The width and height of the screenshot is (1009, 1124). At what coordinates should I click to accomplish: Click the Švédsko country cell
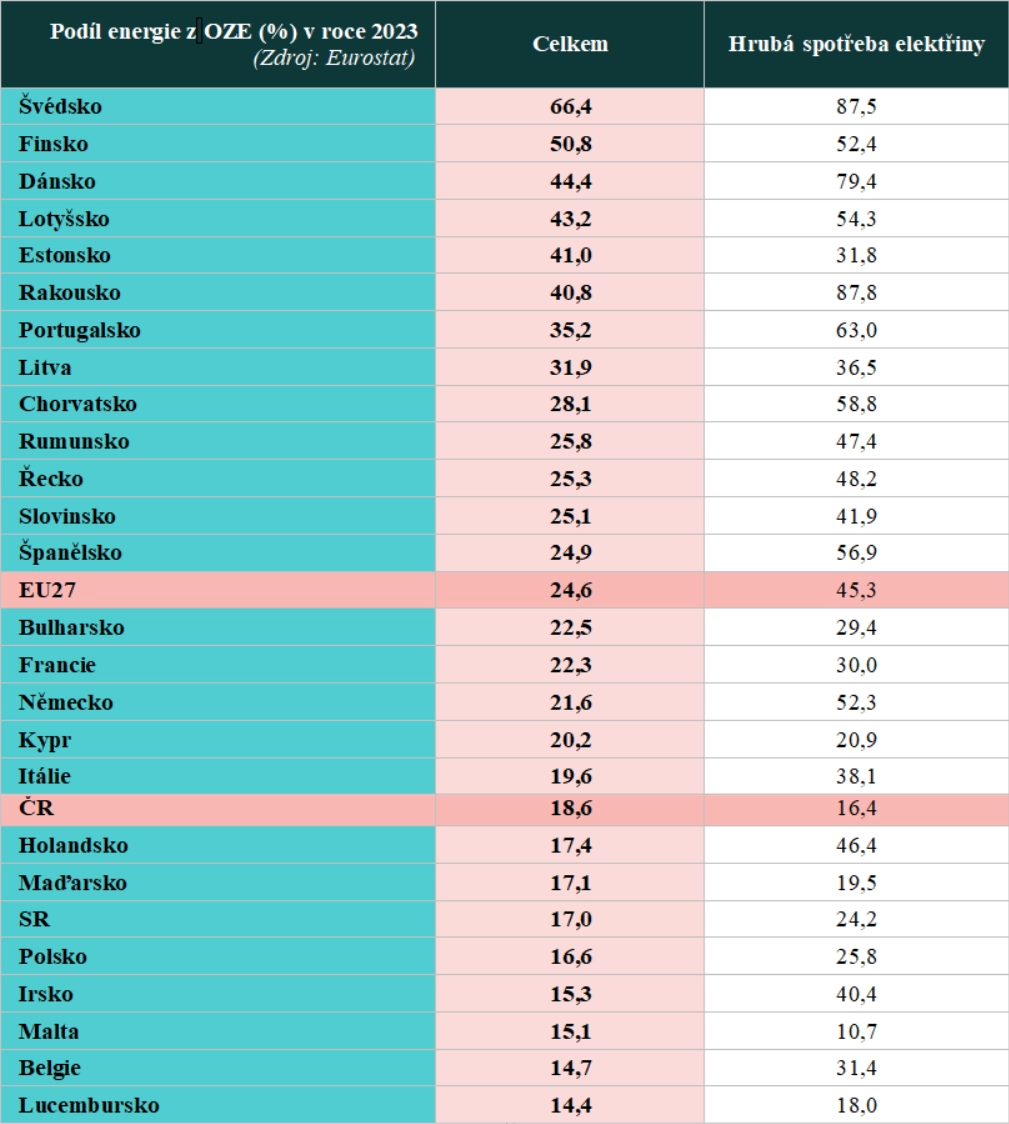(x=60, y=106)
